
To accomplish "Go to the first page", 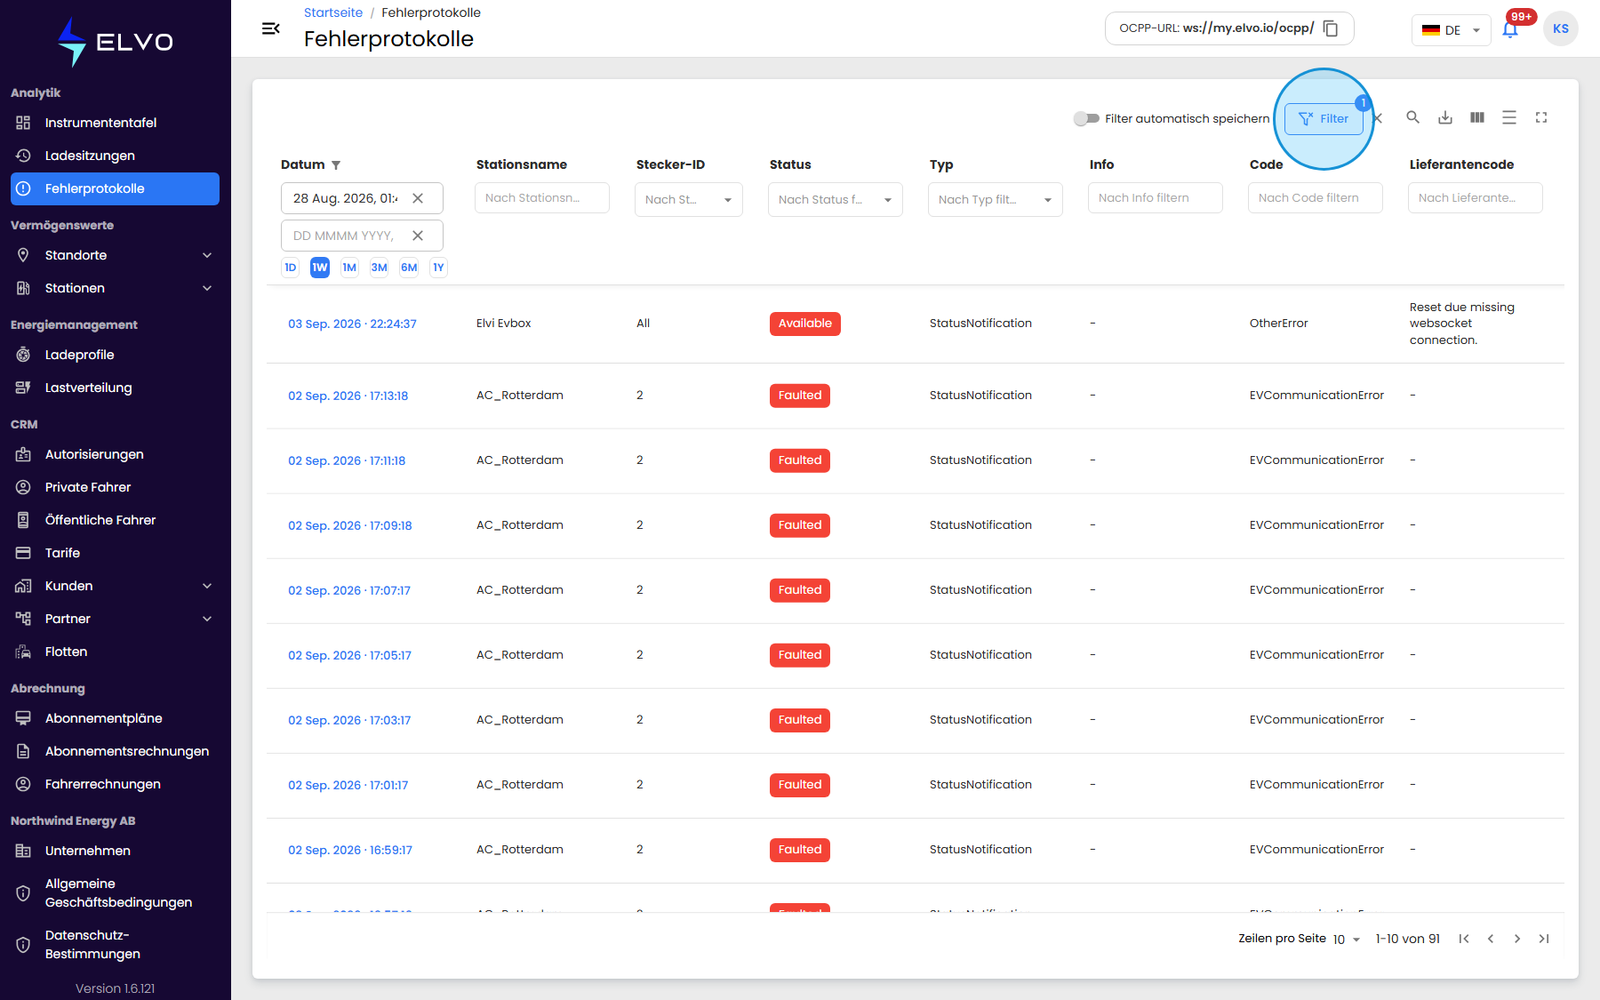I will click(x=1463, y=938).
